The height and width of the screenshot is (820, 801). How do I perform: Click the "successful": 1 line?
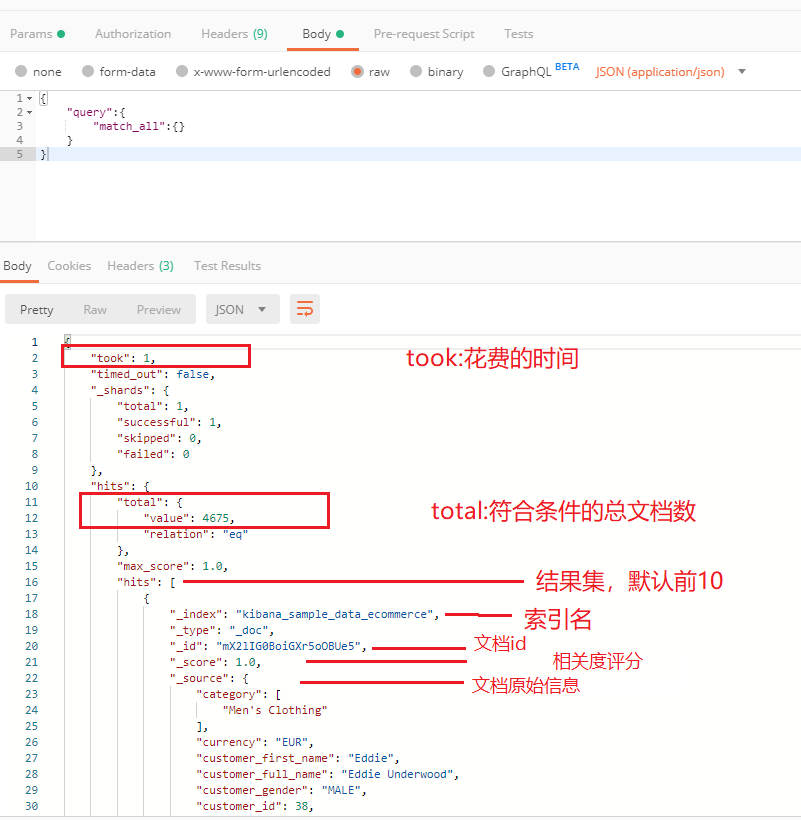pos(169,422)
